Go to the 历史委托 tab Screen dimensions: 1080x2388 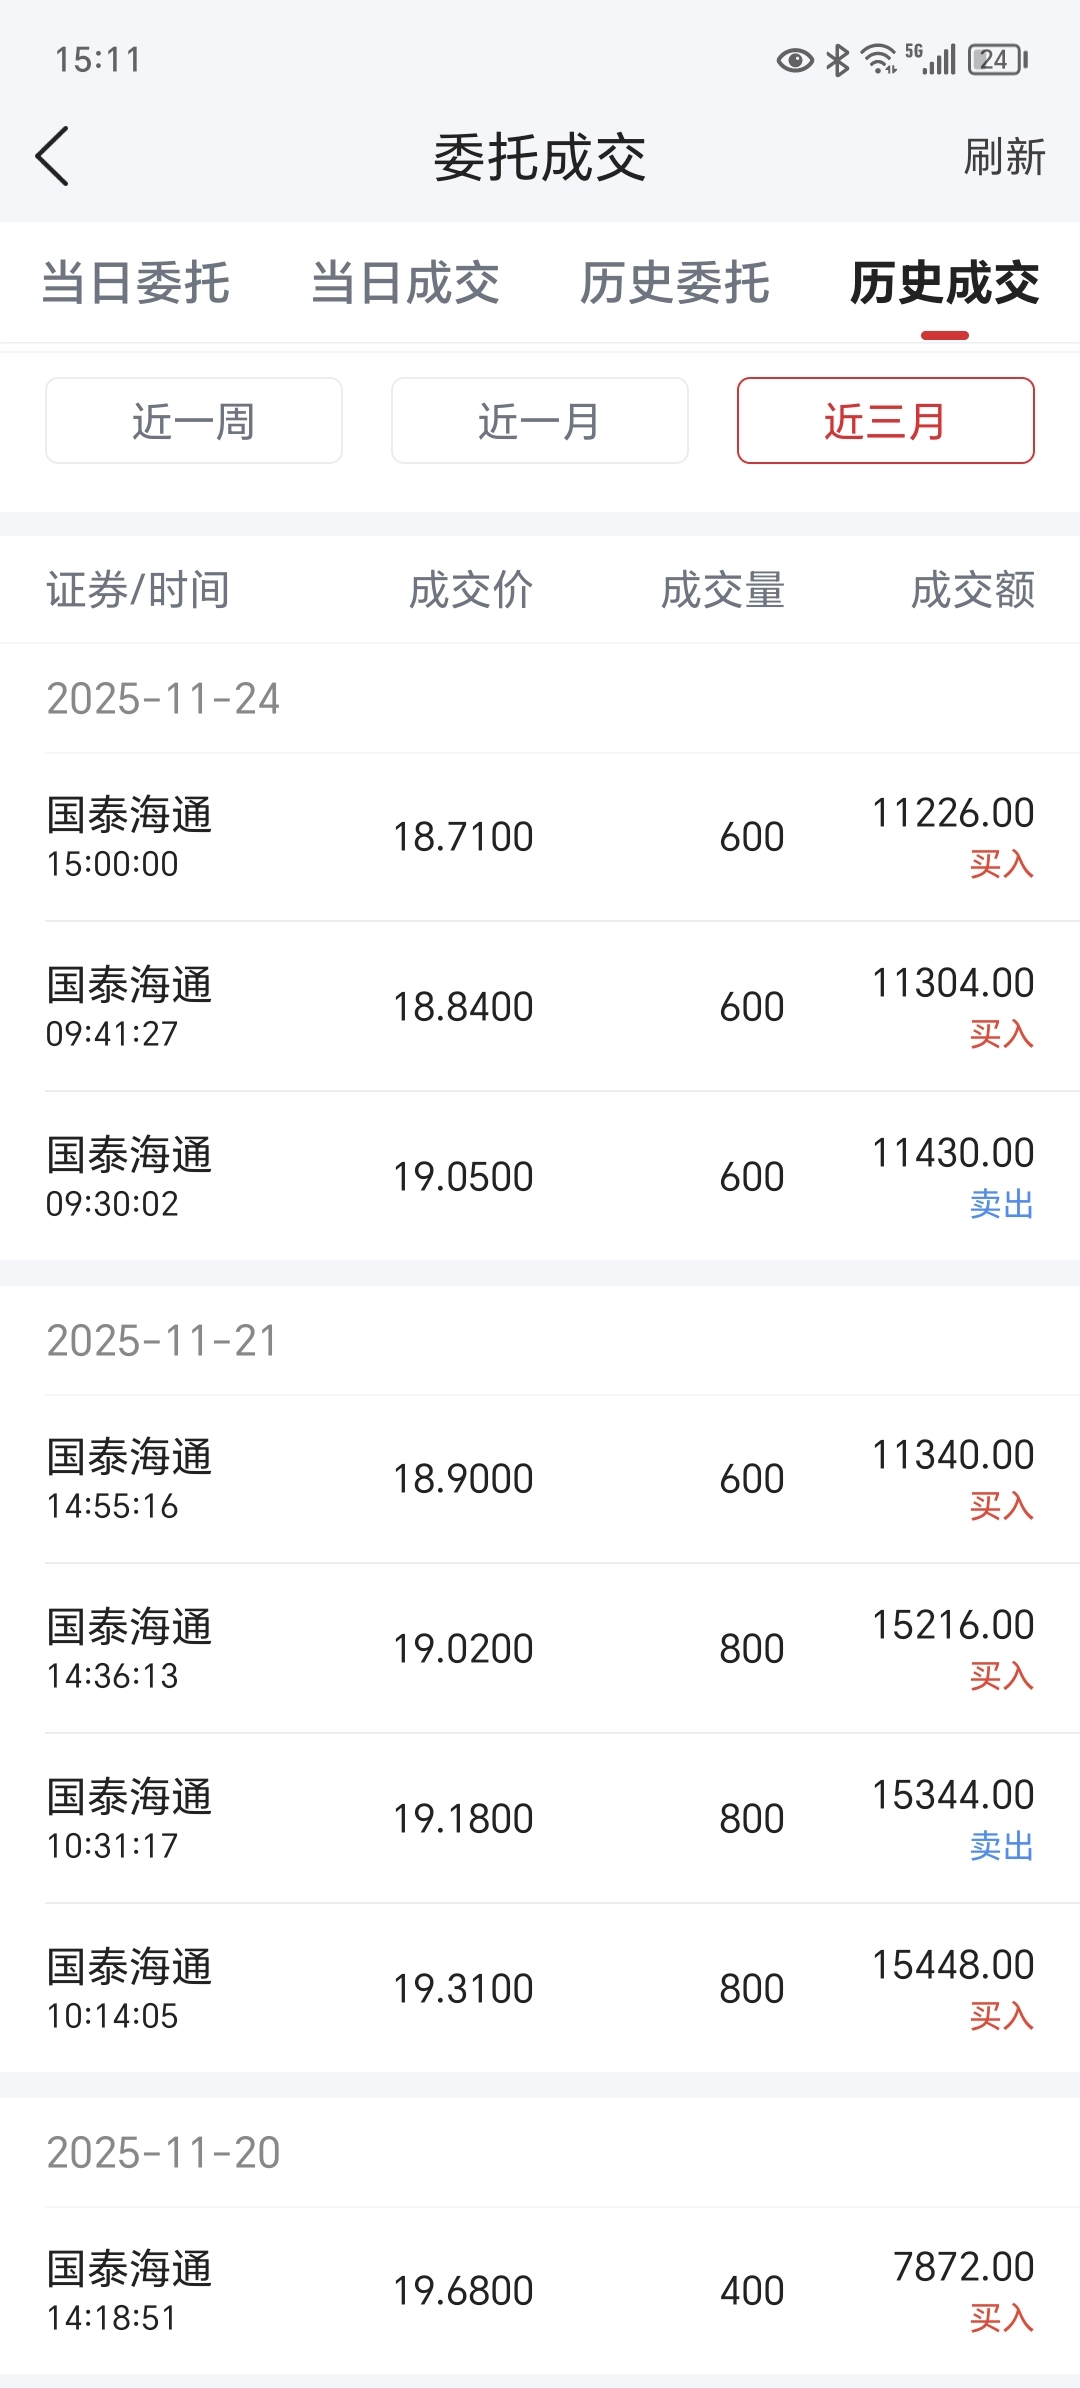click(x=675, y=283)
